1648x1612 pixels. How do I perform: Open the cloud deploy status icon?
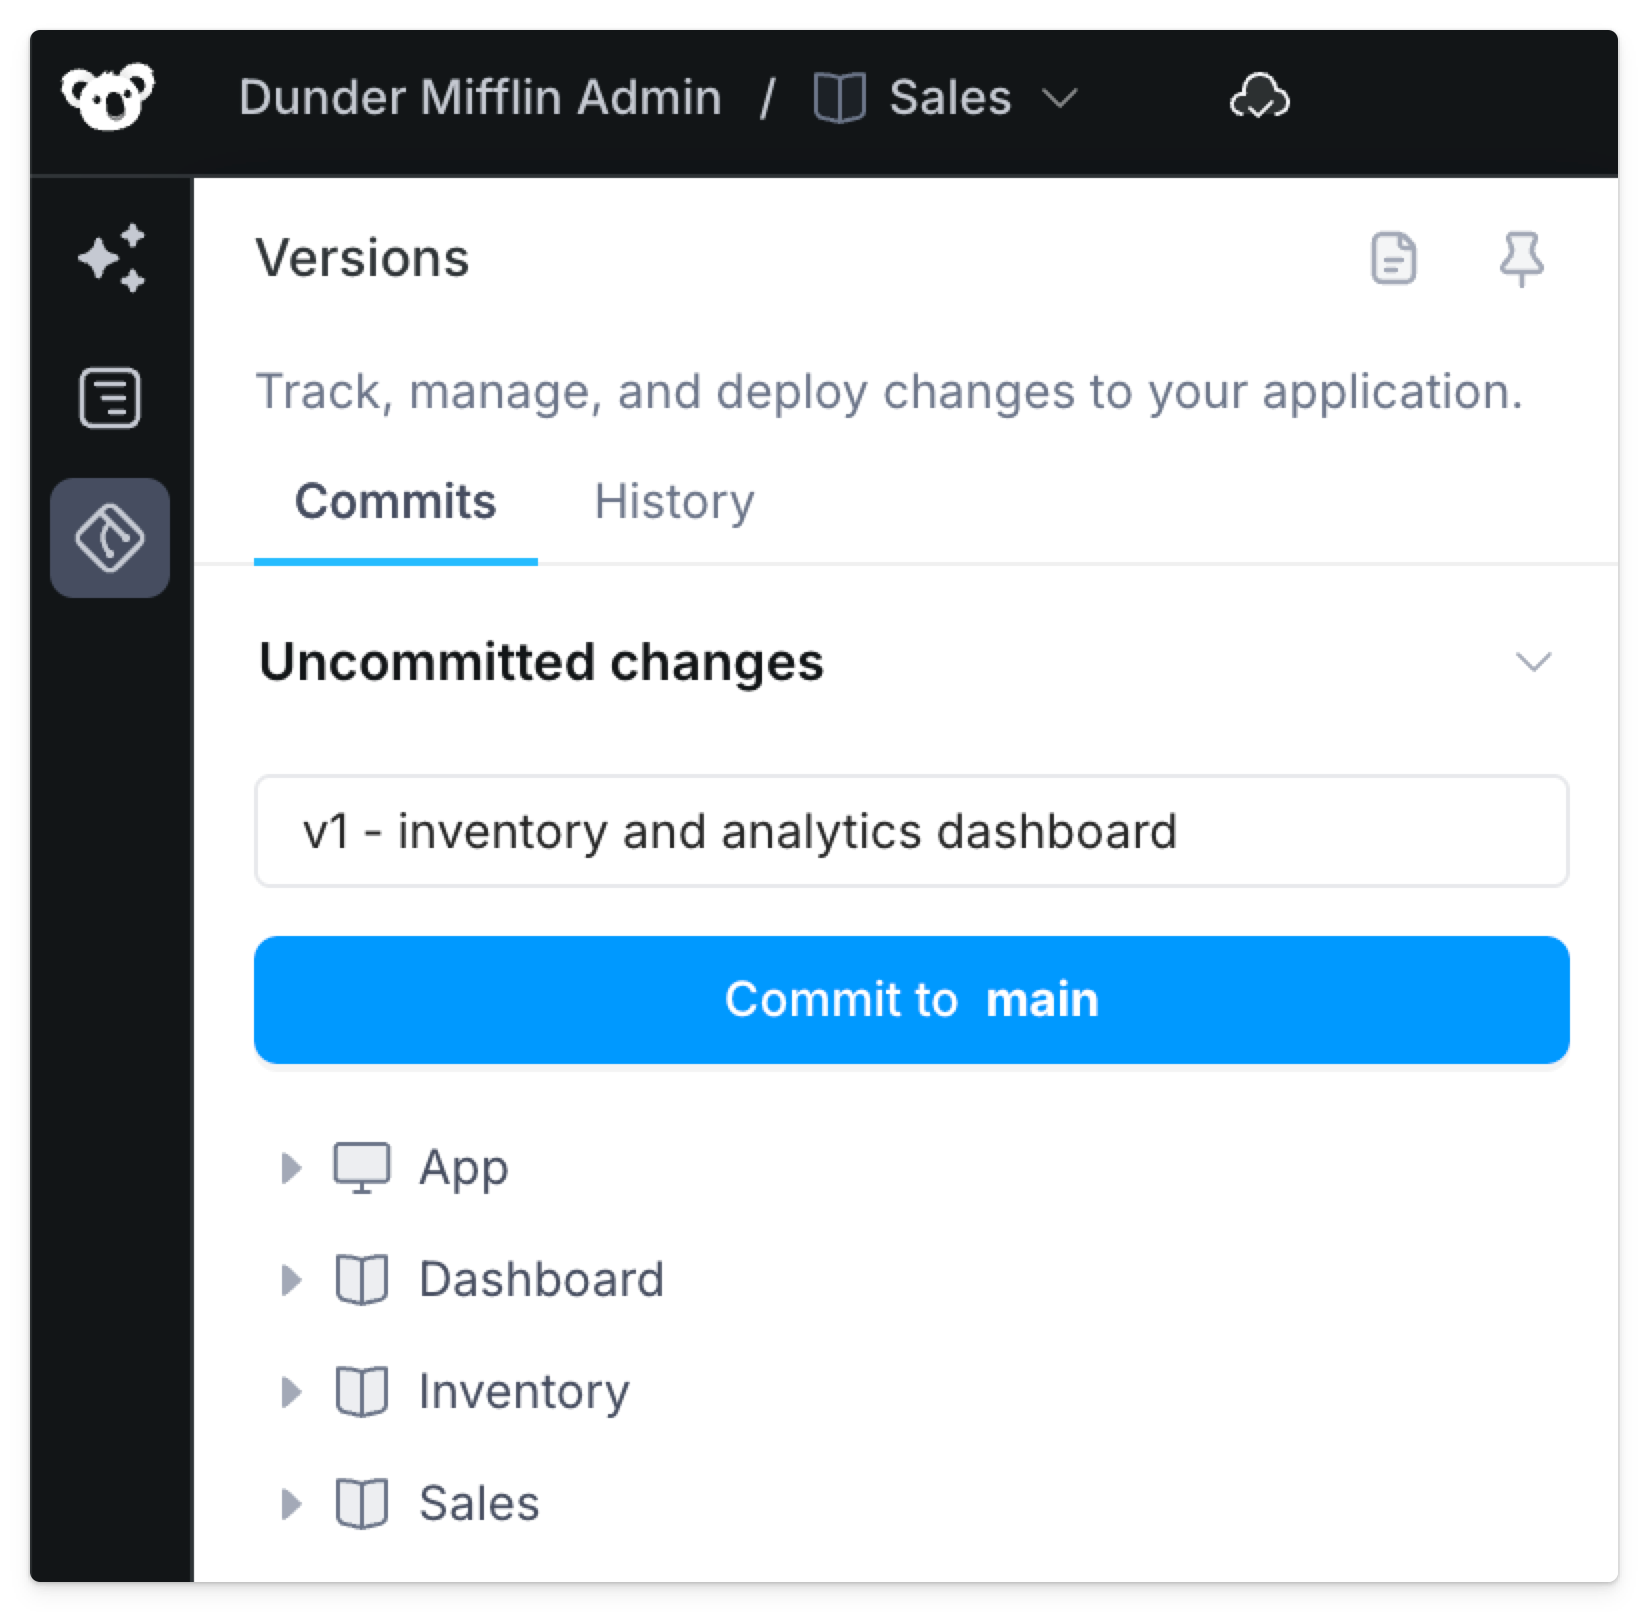[x=1258, y=97]
